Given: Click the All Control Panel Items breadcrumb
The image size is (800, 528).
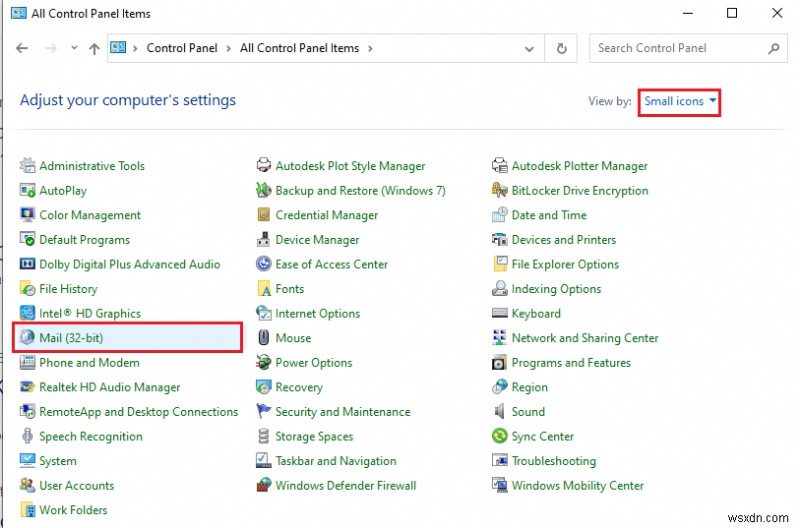Looking at the screenshot, I should 299,48.
